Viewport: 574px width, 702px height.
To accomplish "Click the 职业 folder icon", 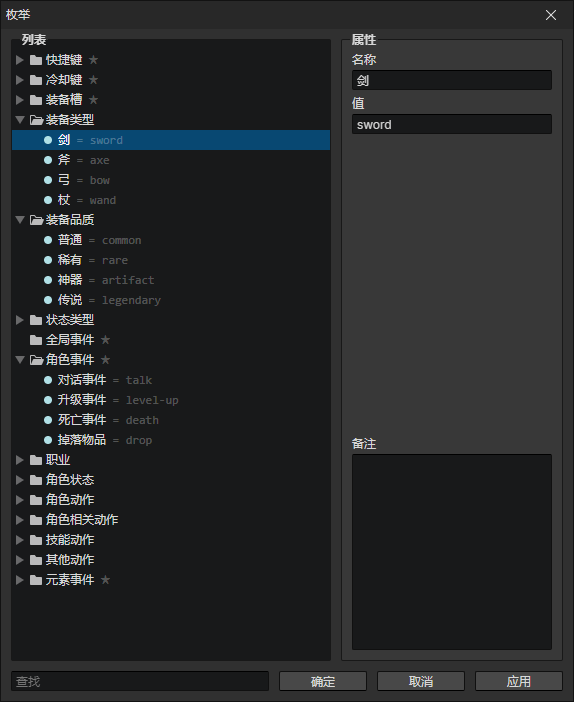I will [x=36, y=460].
